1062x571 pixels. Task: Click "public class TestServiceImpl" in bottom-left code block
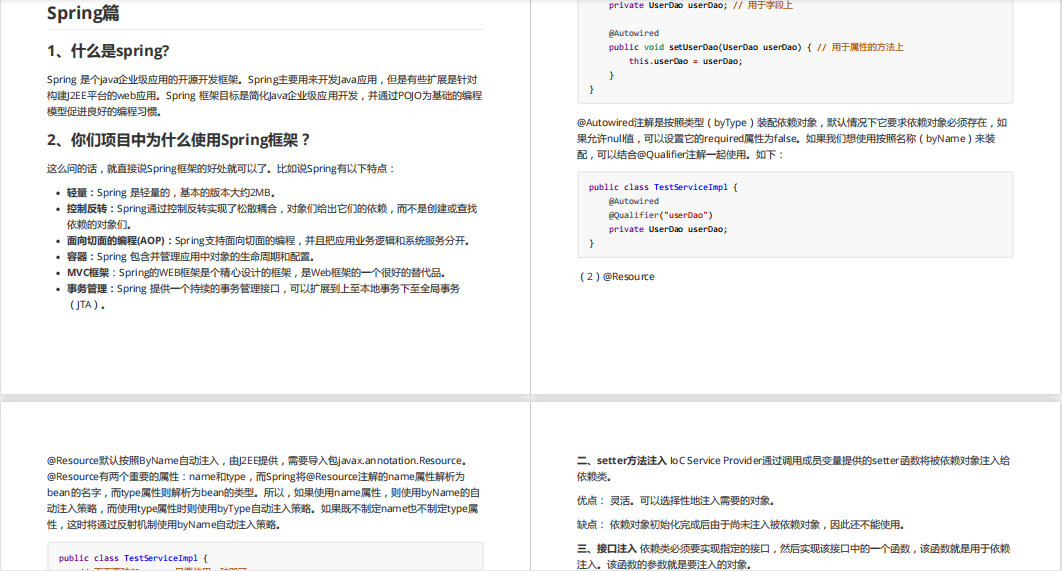[128, 558]
